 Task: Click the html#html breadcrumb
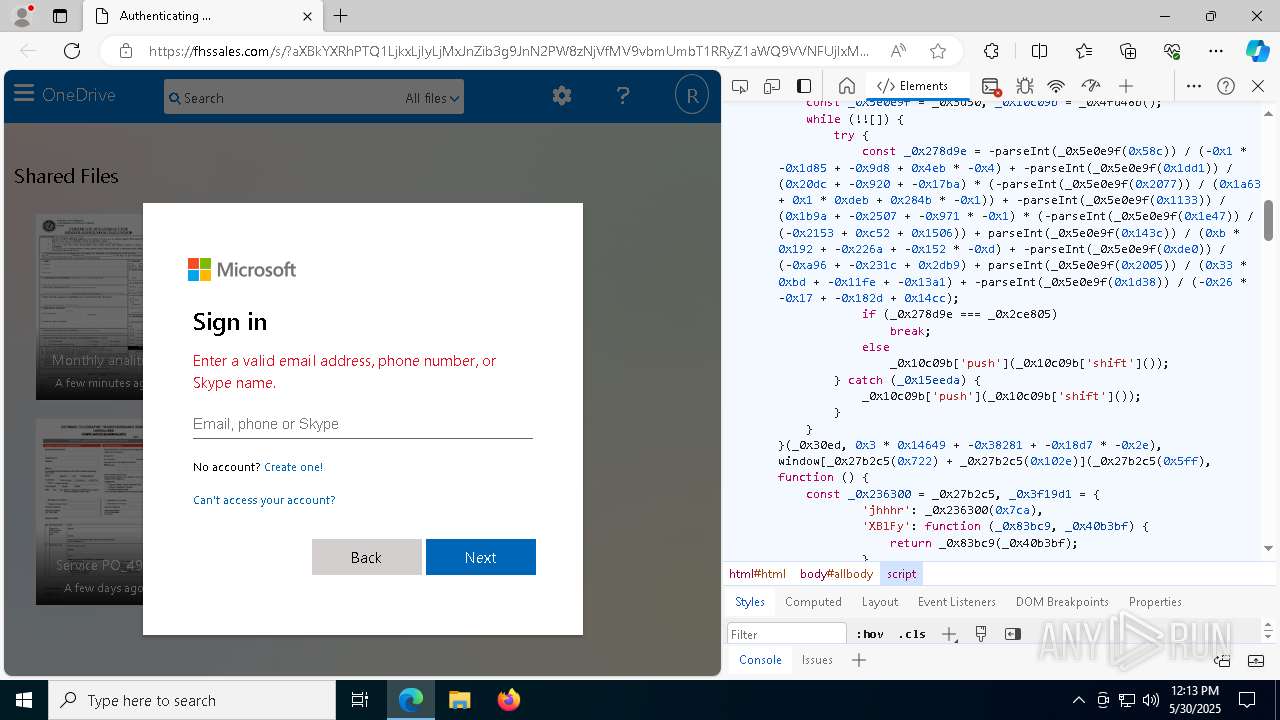(x=757, y=574)
